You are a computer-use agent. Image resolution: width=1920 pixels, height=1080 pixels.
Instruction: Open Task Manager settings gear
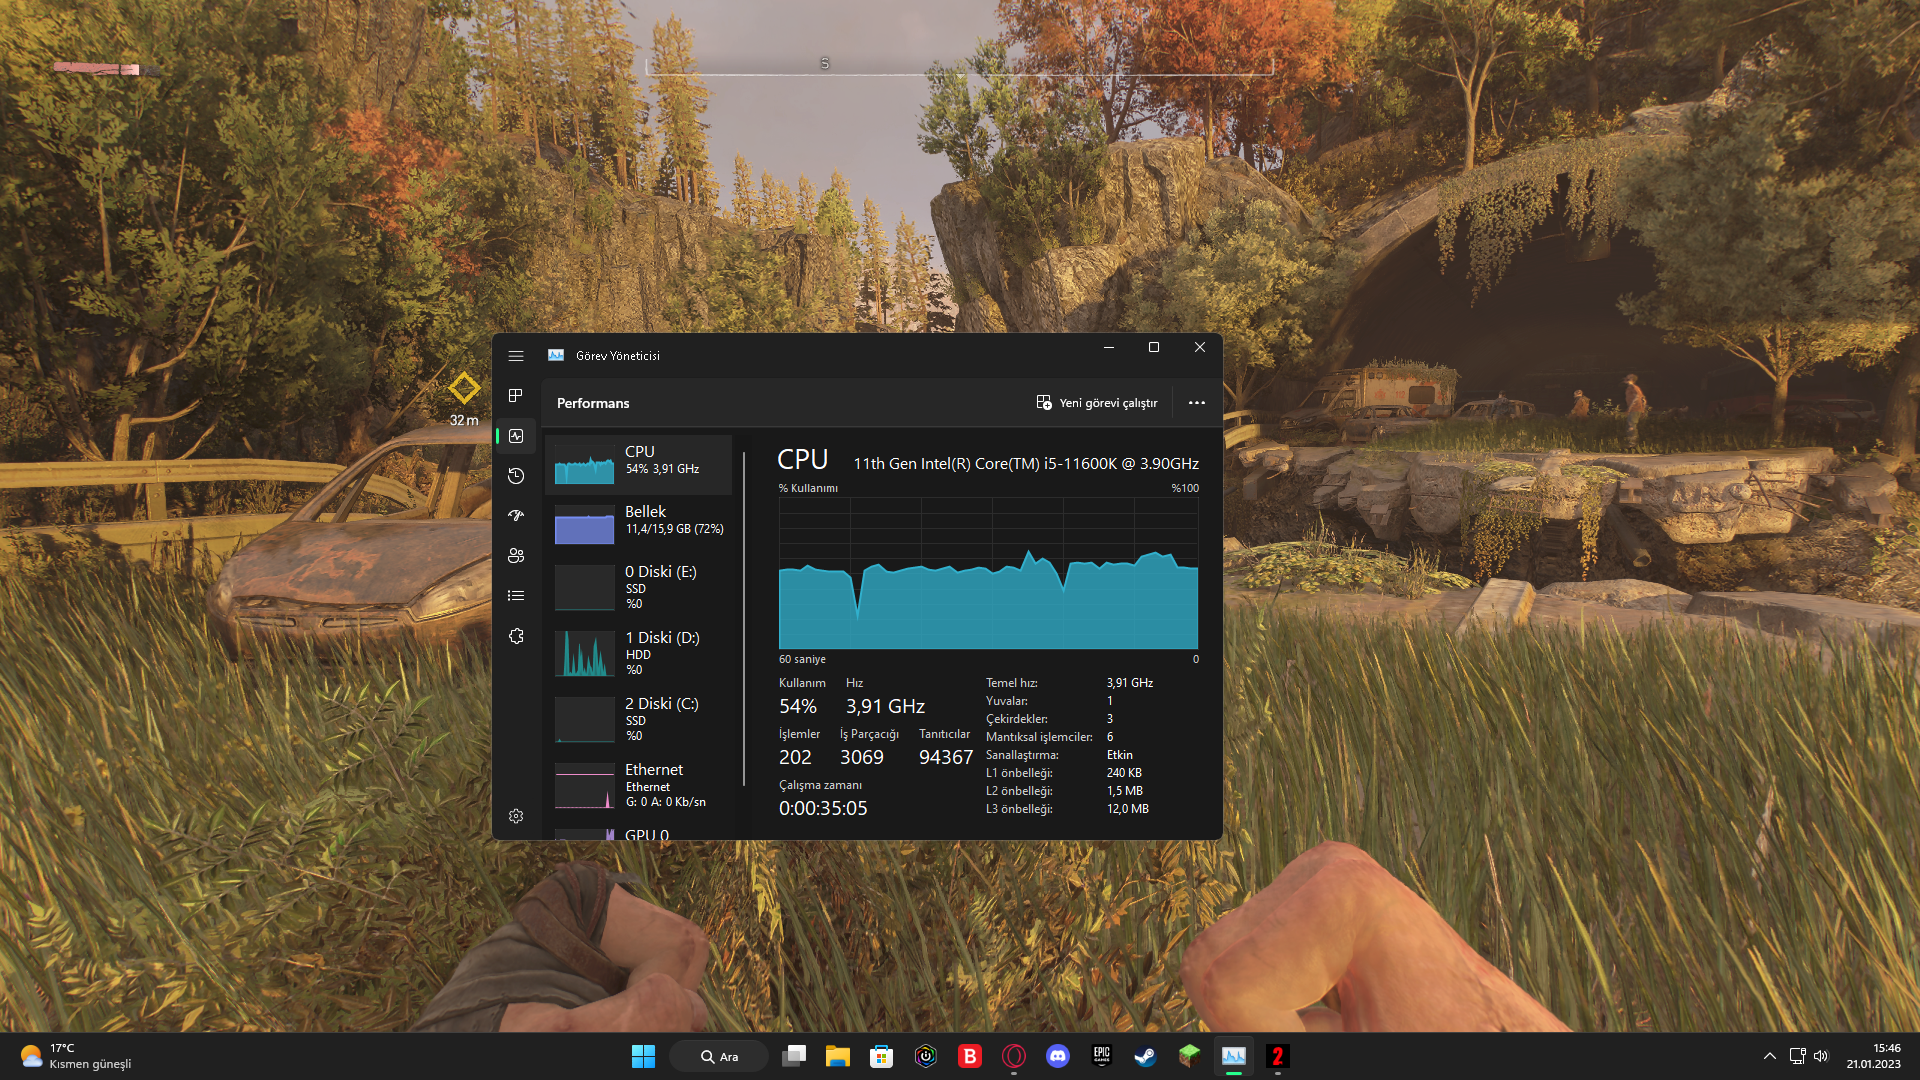[x=516, y=816]
